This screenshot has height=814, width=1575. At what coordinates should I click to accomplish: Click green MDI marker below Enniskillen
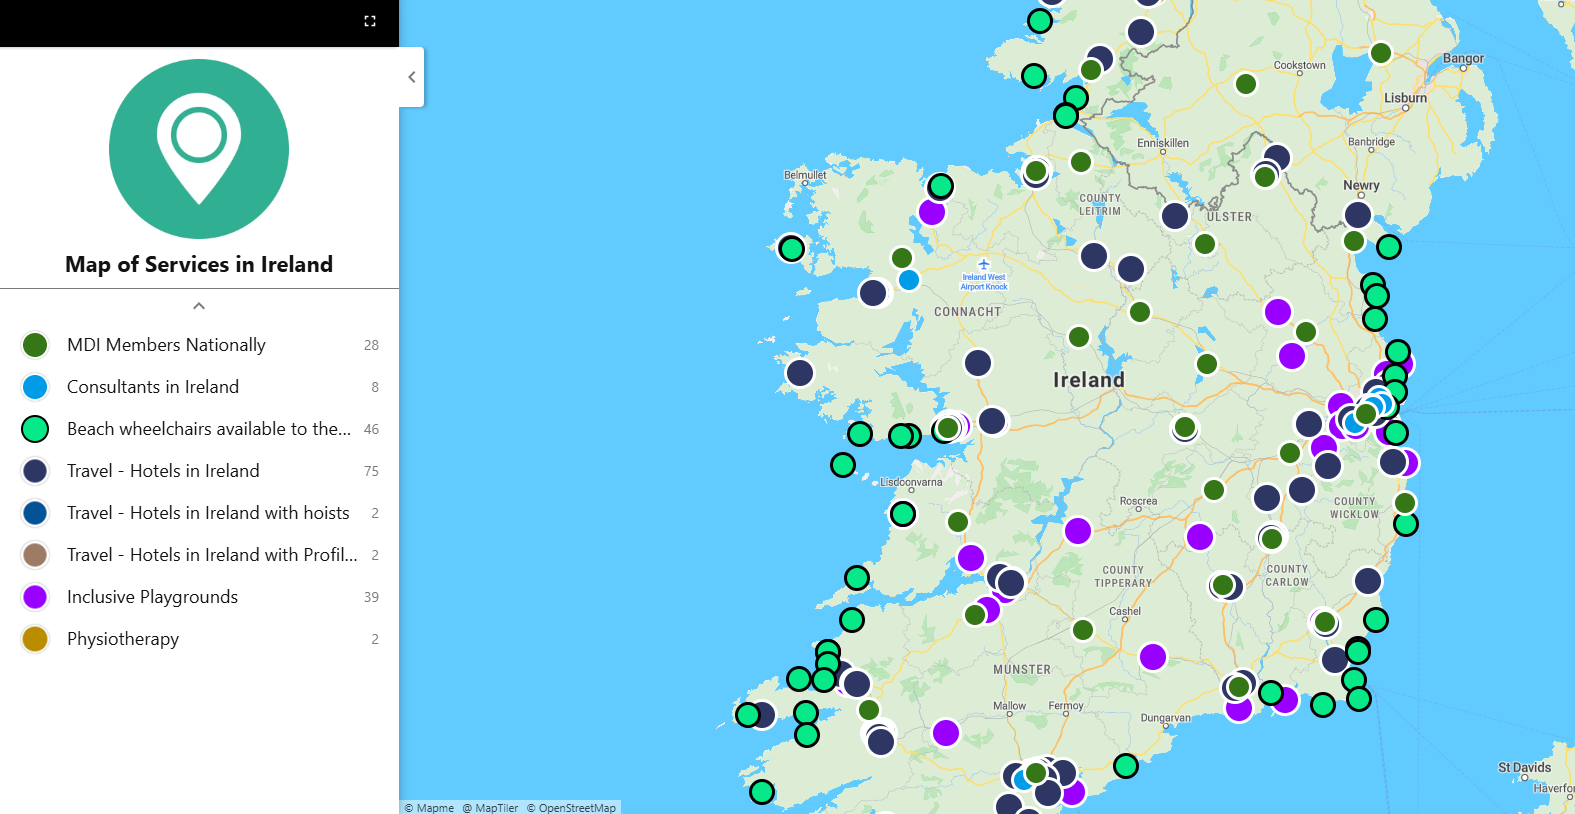click(x=1081, y=162)
